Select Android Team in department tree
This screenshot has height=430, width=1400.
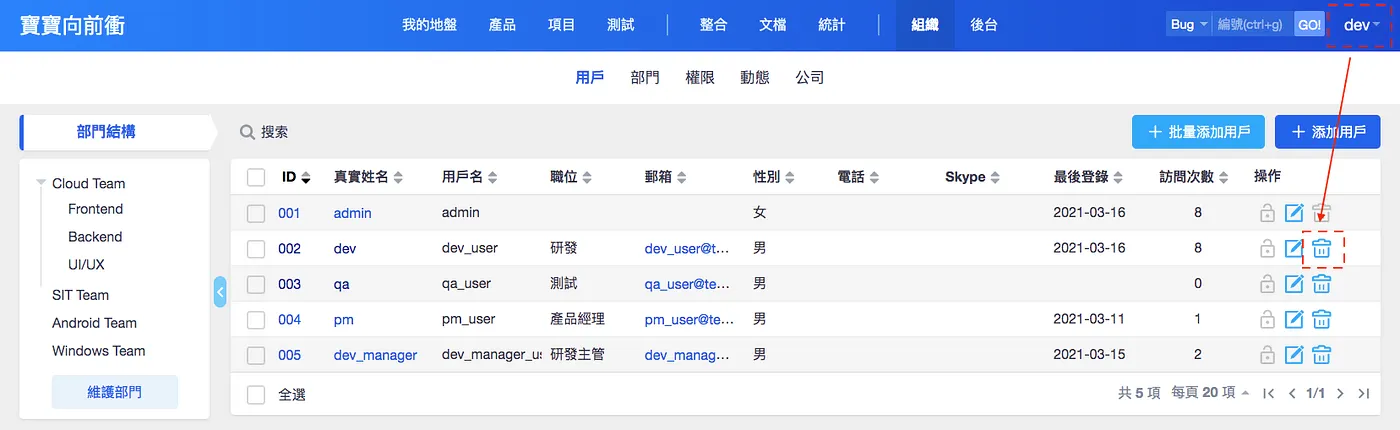tap(94, 323)
